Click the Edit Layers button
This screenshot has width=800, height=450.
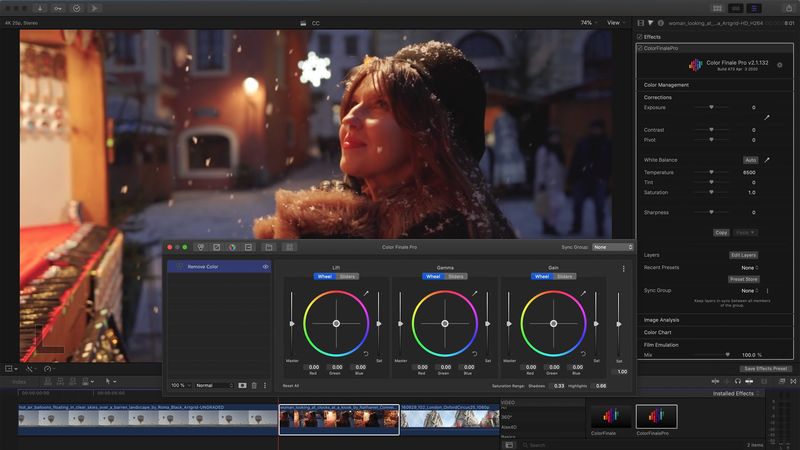pyautogui.click(x=742, y=255)
